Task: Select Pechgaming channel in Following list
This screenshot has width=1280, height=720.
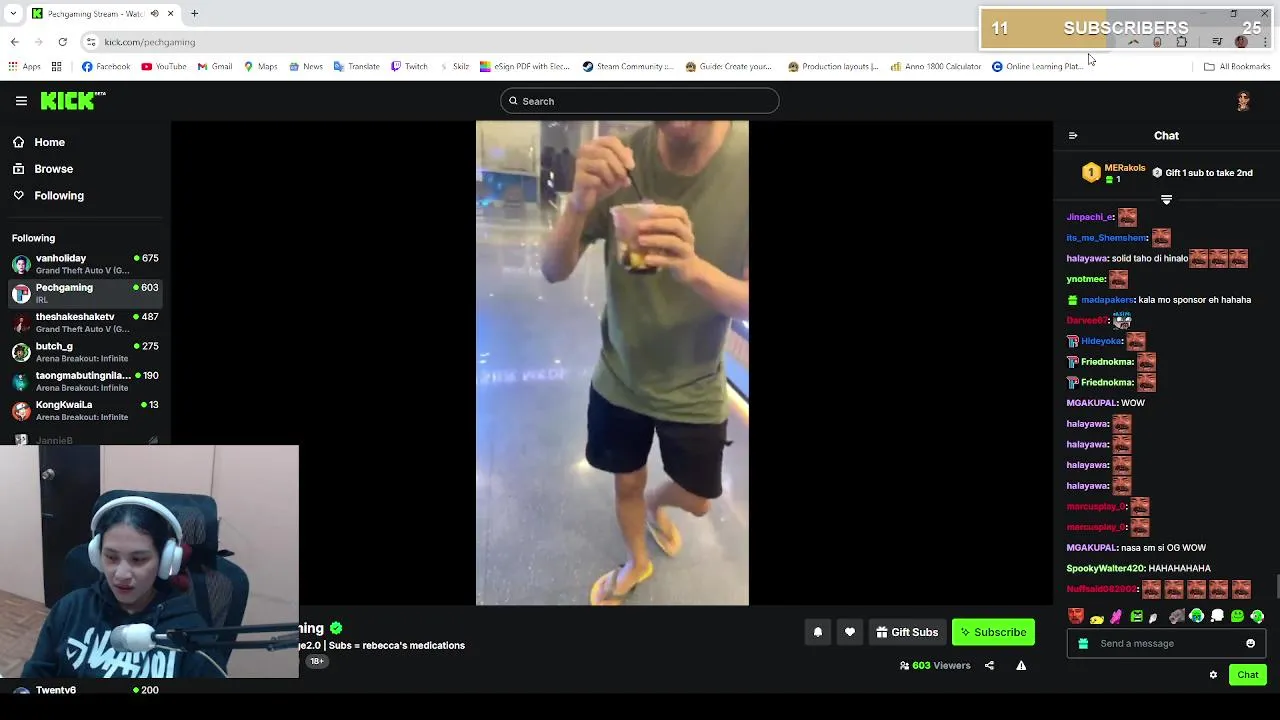Action: coord(85,293)
